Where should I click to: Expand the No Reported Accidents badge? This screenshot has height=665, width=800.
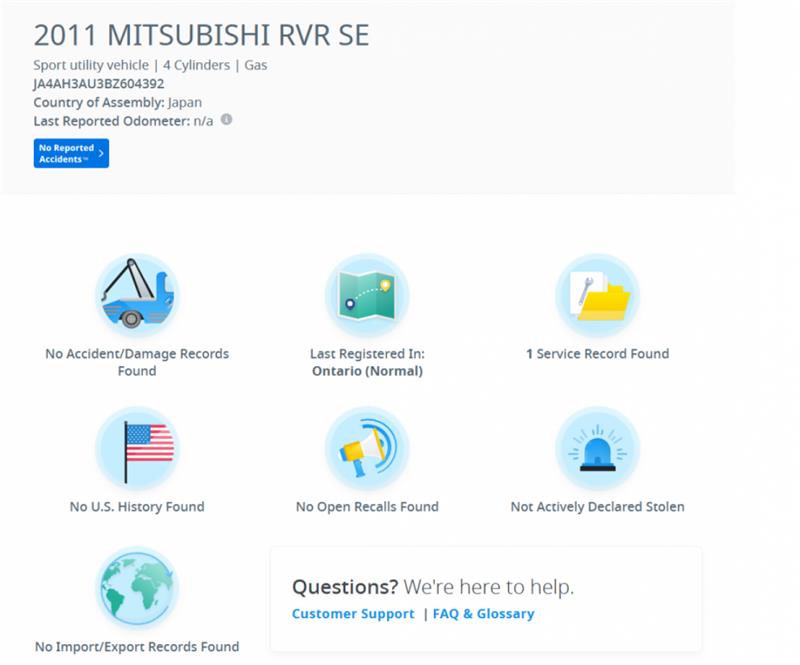69,153
